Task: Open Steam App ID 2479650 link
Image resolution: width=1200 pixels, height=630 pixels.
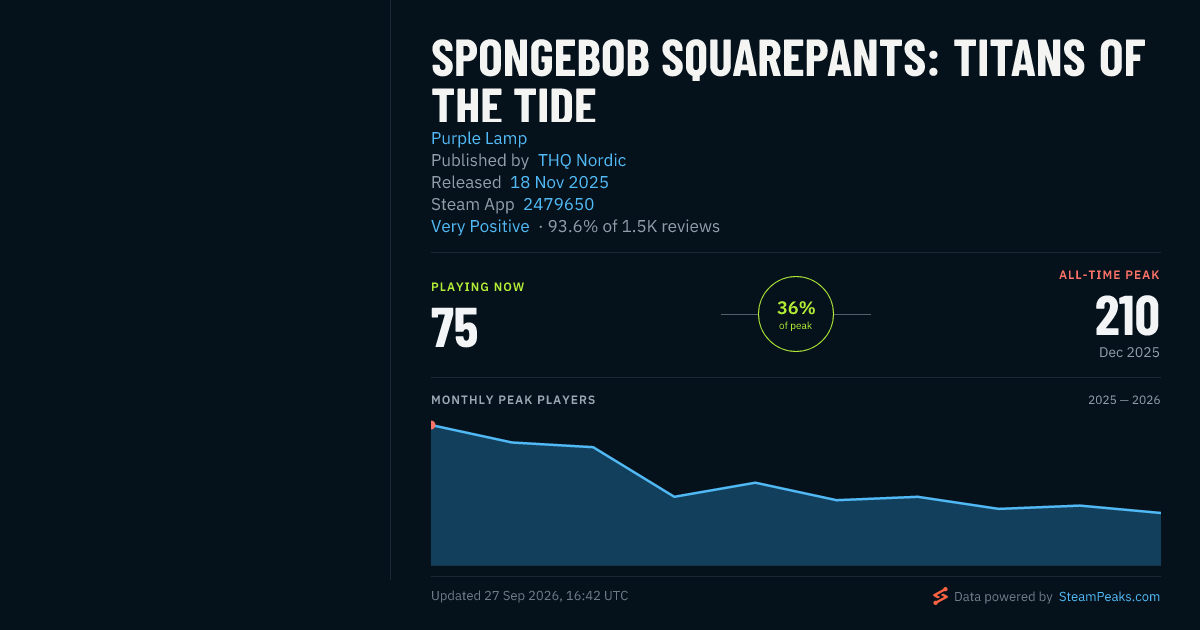Action: point(558,204)
